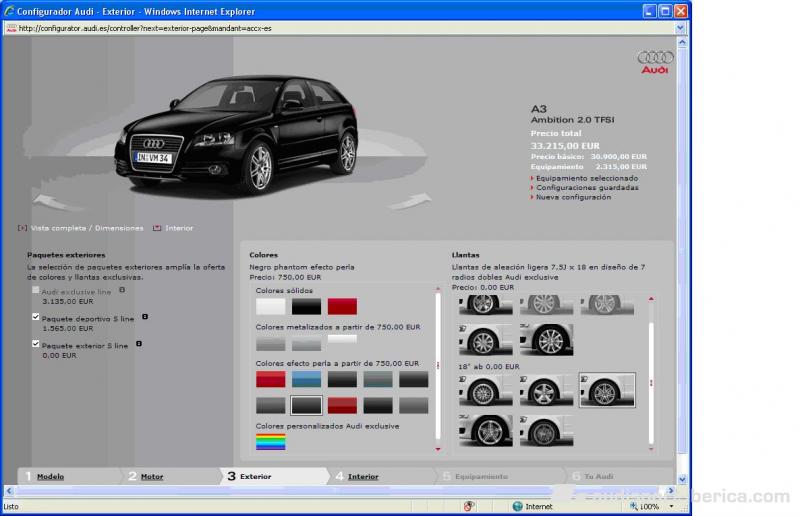800x516 pixels.
Task: Click the icon beside Interior link
Action: (157, 228)
